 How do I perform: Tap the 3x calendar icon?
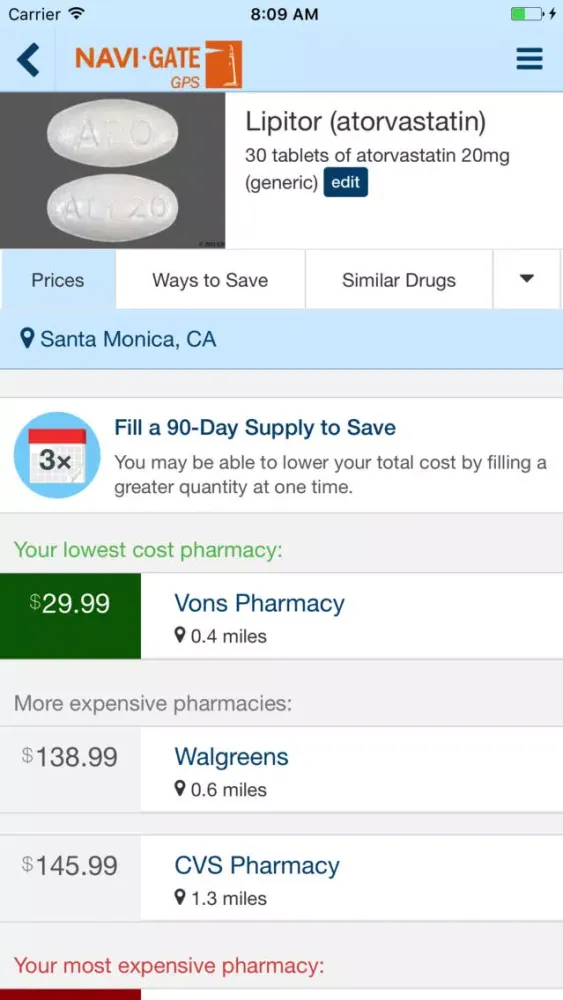[x=57, y=455]
